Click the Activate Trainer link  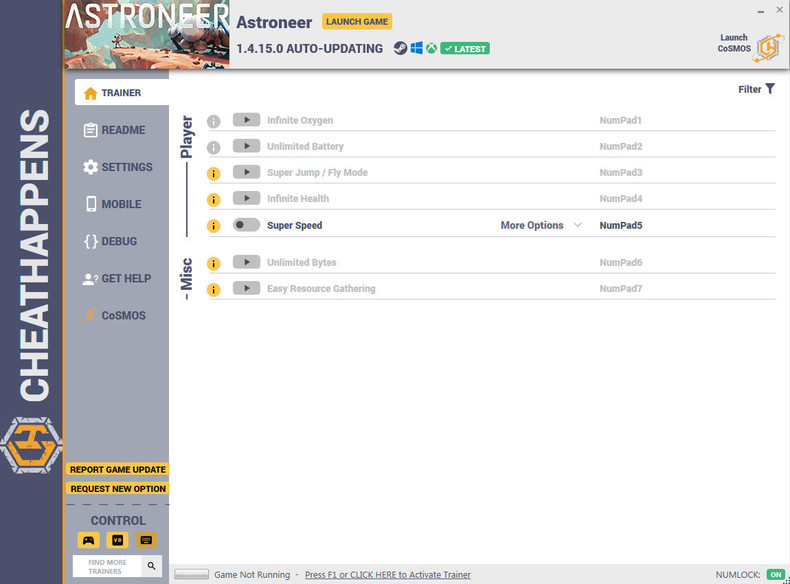point(387,574)
